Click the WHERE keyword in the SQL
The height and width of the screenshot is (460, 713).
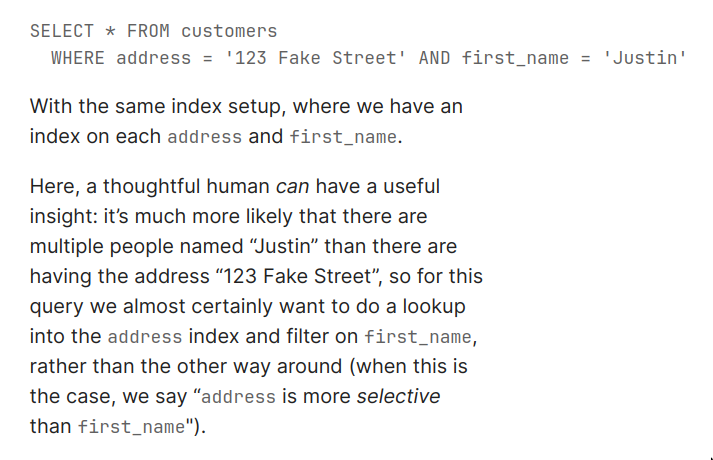pyautogui.click(x=78, y=58)
